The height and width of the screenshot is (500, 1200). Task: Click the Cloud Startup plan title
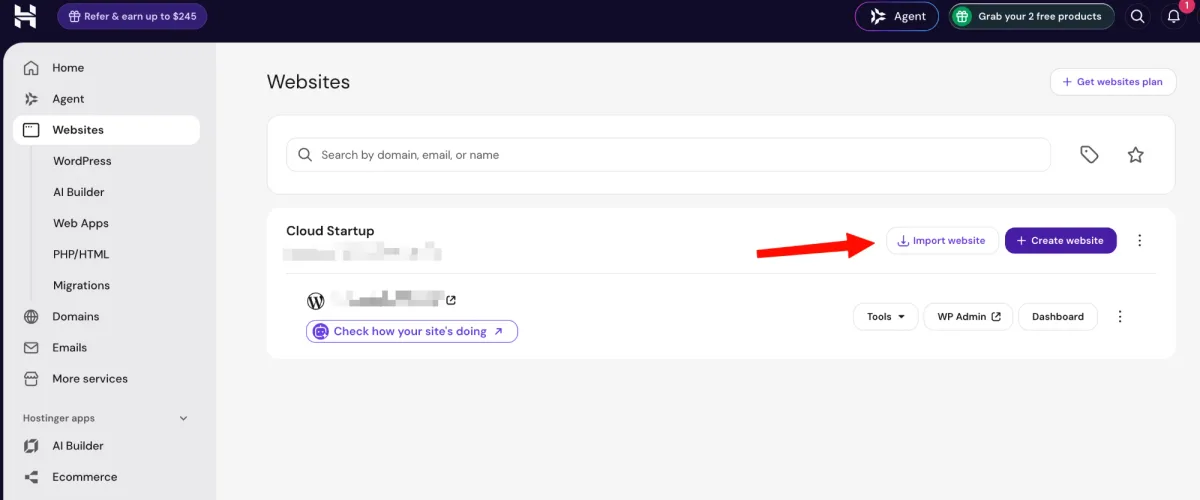pyautogui.click(x=330, y=231)
